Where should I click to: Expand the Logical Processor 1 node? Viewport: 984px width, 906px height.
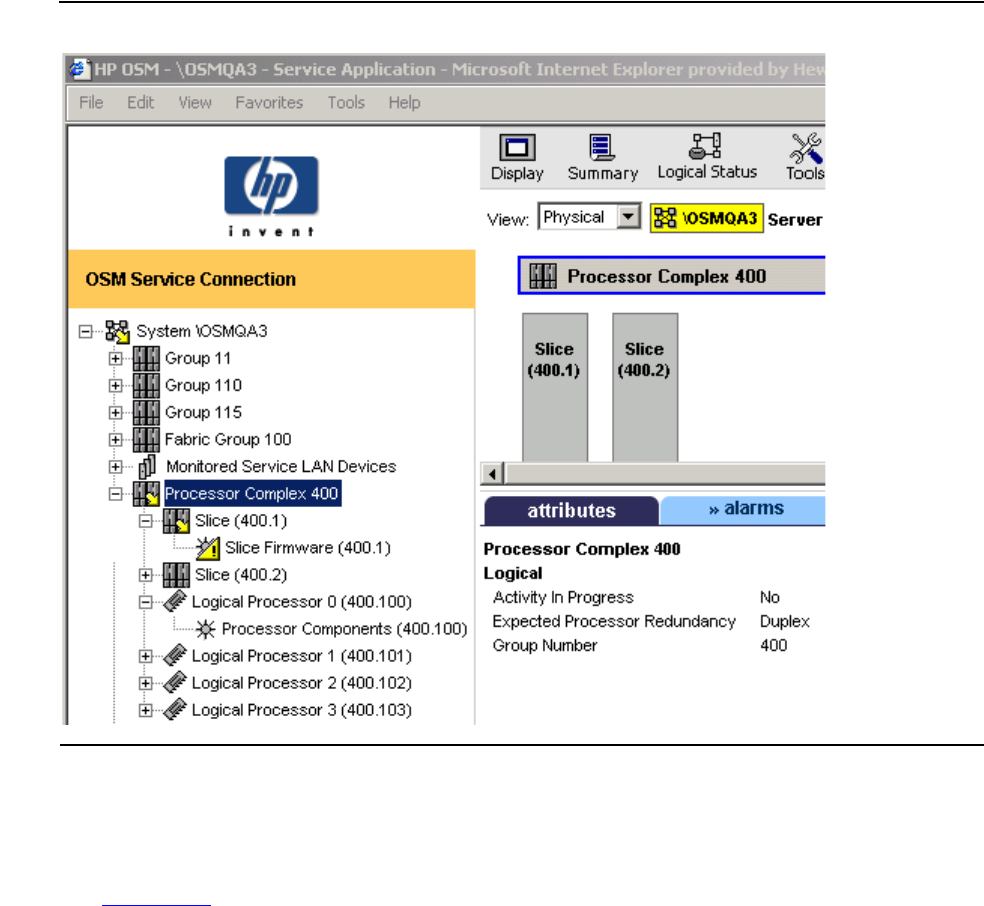146,656
